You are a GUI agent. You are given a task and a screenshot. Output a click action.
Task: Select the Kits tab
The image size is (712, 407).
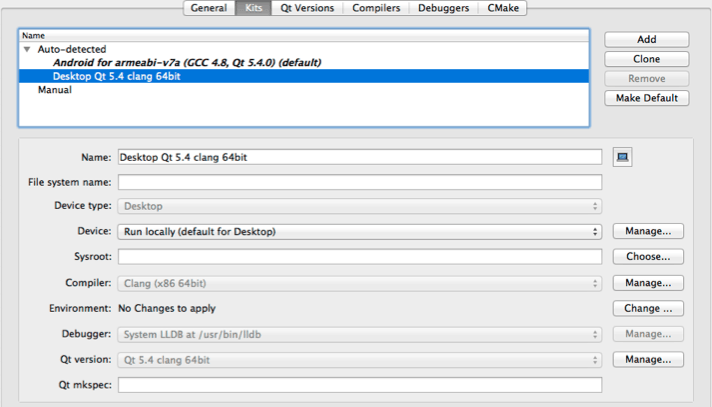(253, 8)
